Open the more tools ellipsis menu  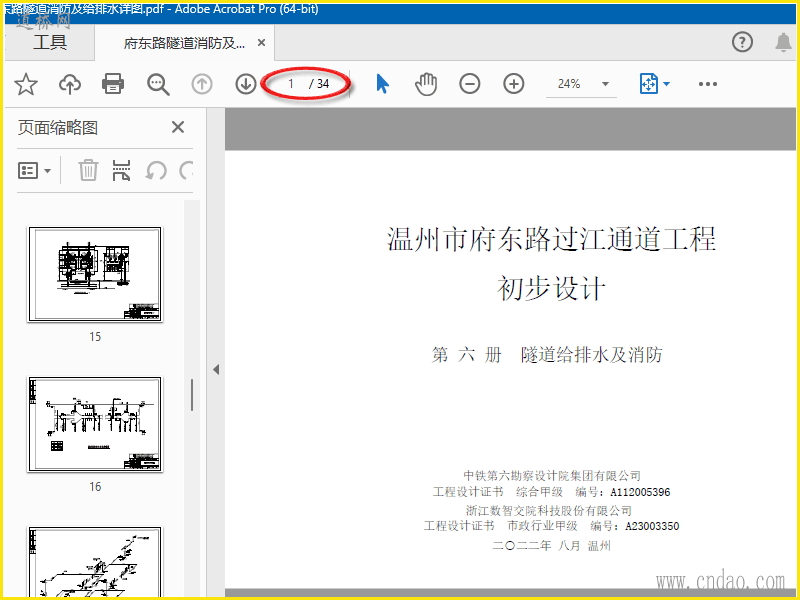[x=708, y=84]
